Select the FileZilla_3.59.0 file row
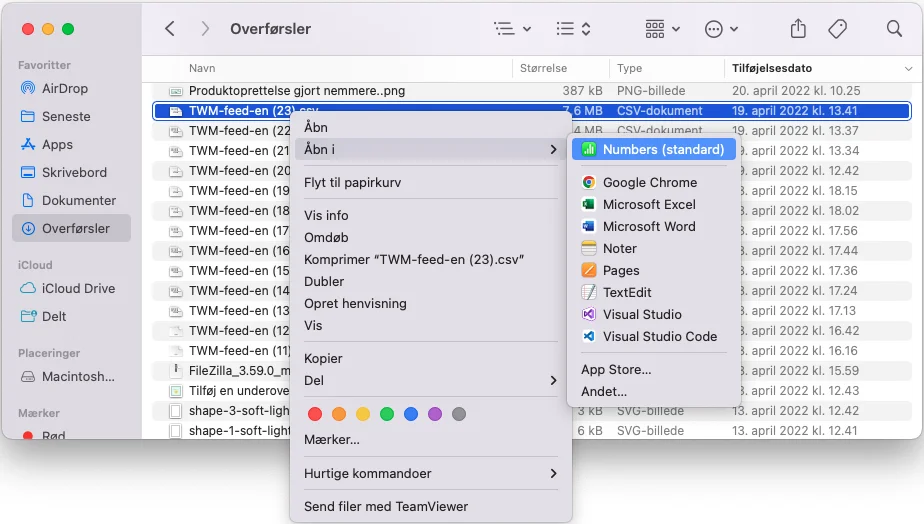The width and height of the screenshot is (924, 524). point(223,371)
